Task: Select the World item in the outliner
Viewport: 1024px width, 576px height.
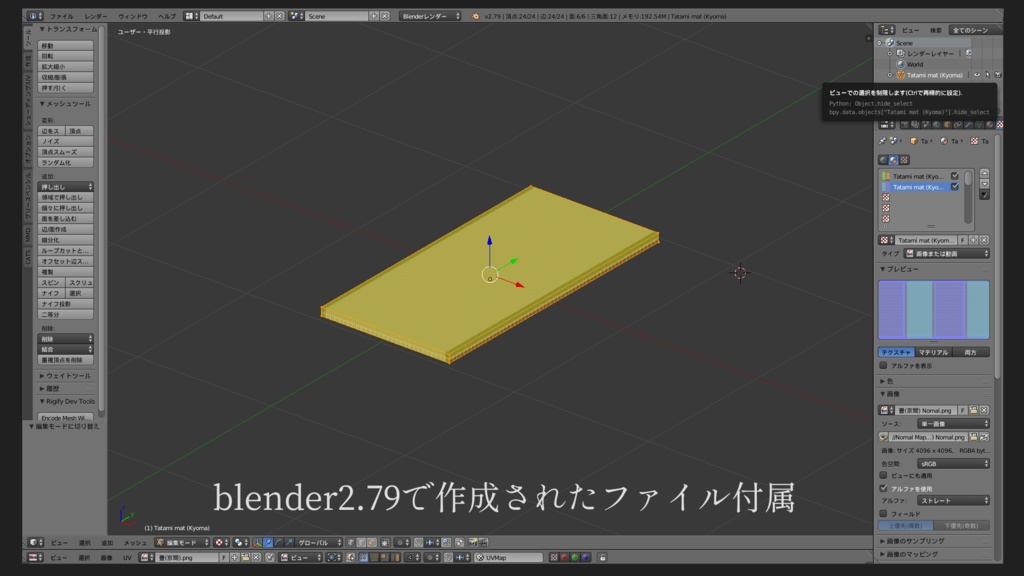Action: [x=914, y=65]
